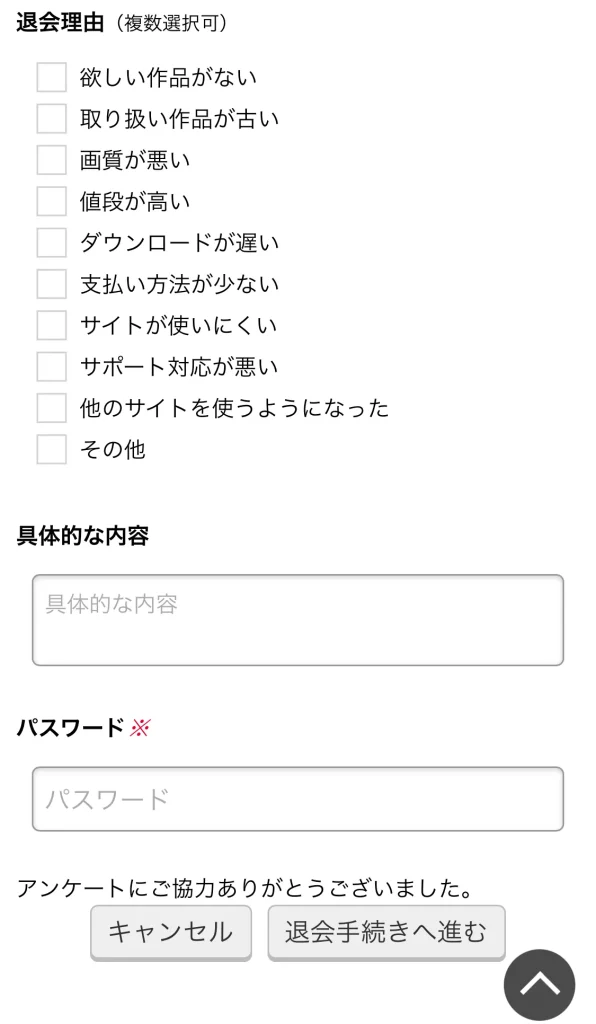Tap the scroll-to-top arrow icon

pyautogui.click(x=538, y=983)
